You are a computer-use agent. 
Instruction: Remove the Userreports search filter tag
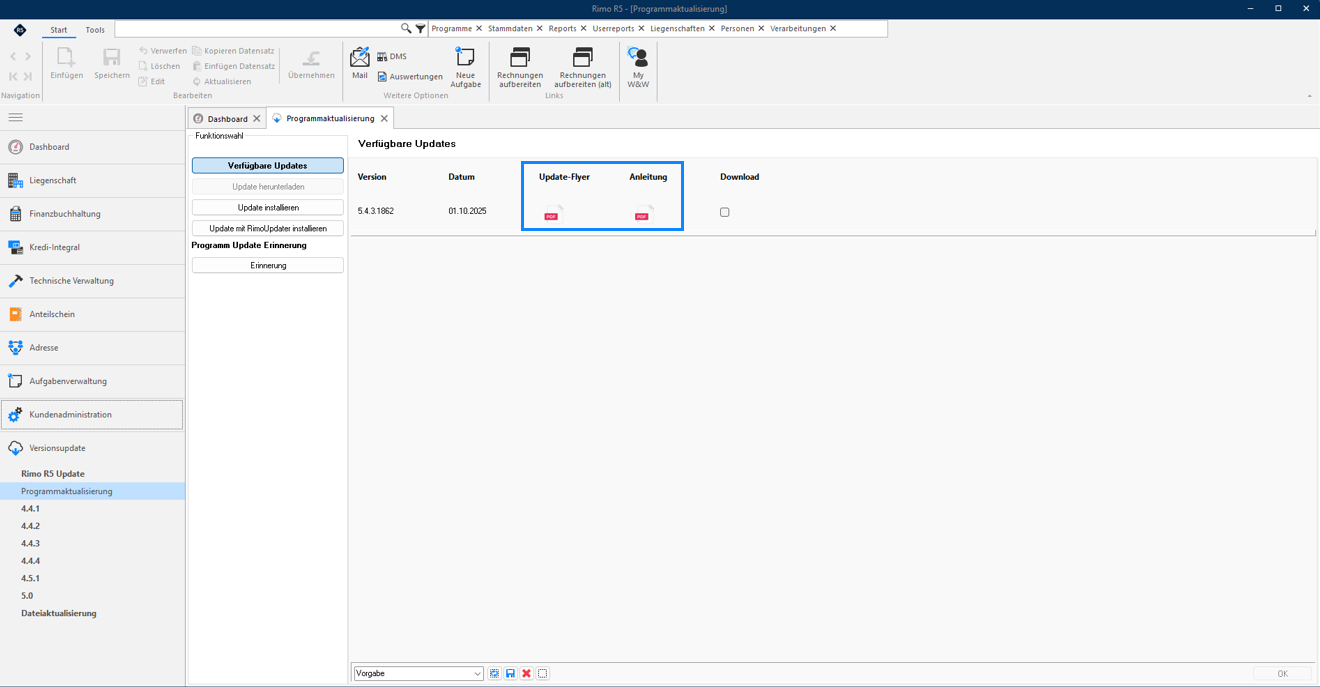[x=642, y=29]
